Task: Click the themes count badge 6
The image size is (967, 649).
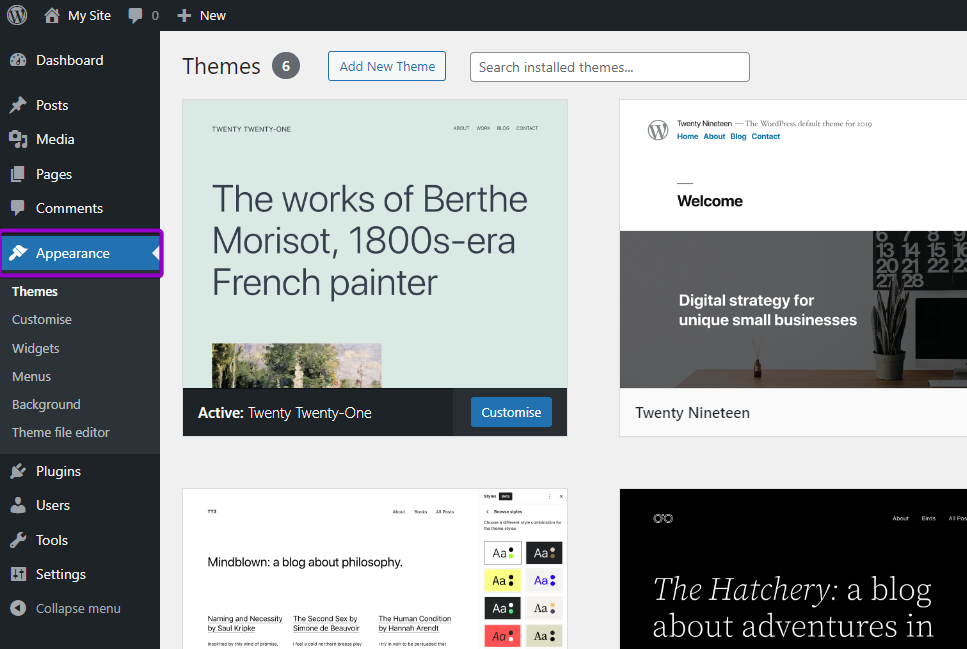Action: pos(286,66)
